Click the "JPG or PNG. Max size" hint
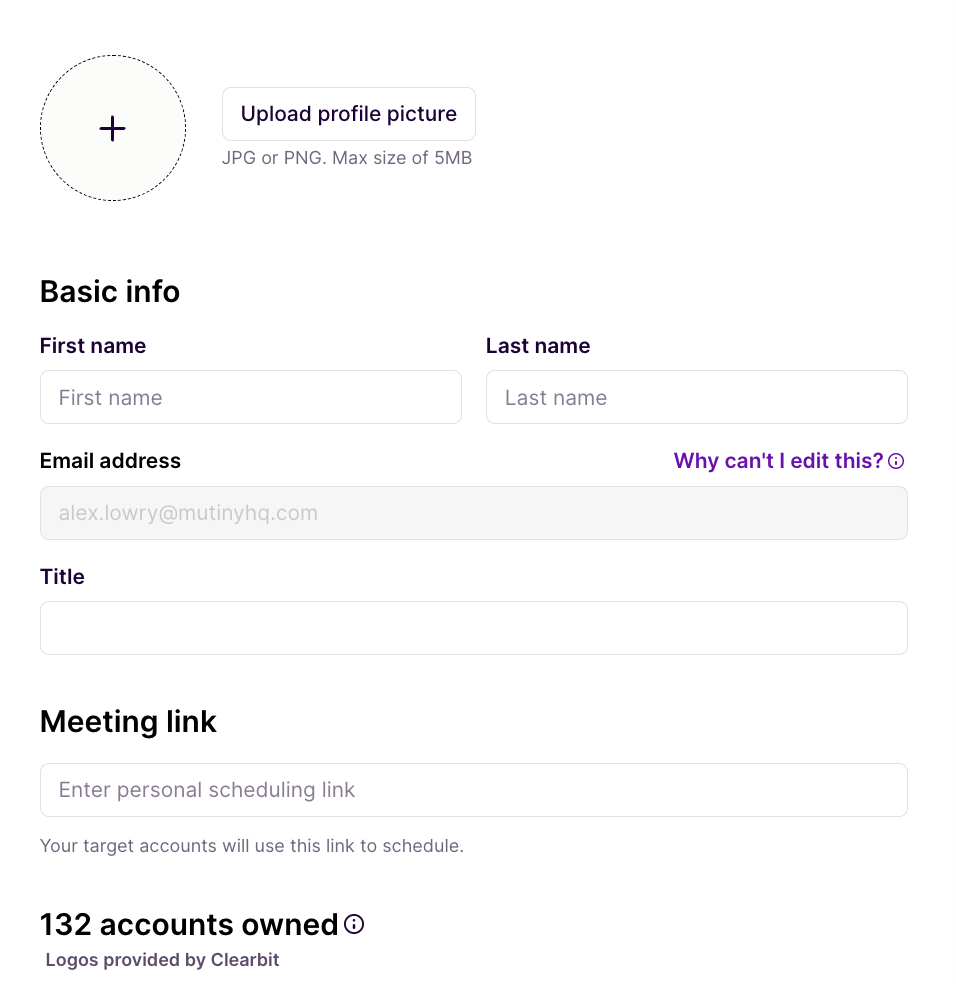 click(347, 158)
